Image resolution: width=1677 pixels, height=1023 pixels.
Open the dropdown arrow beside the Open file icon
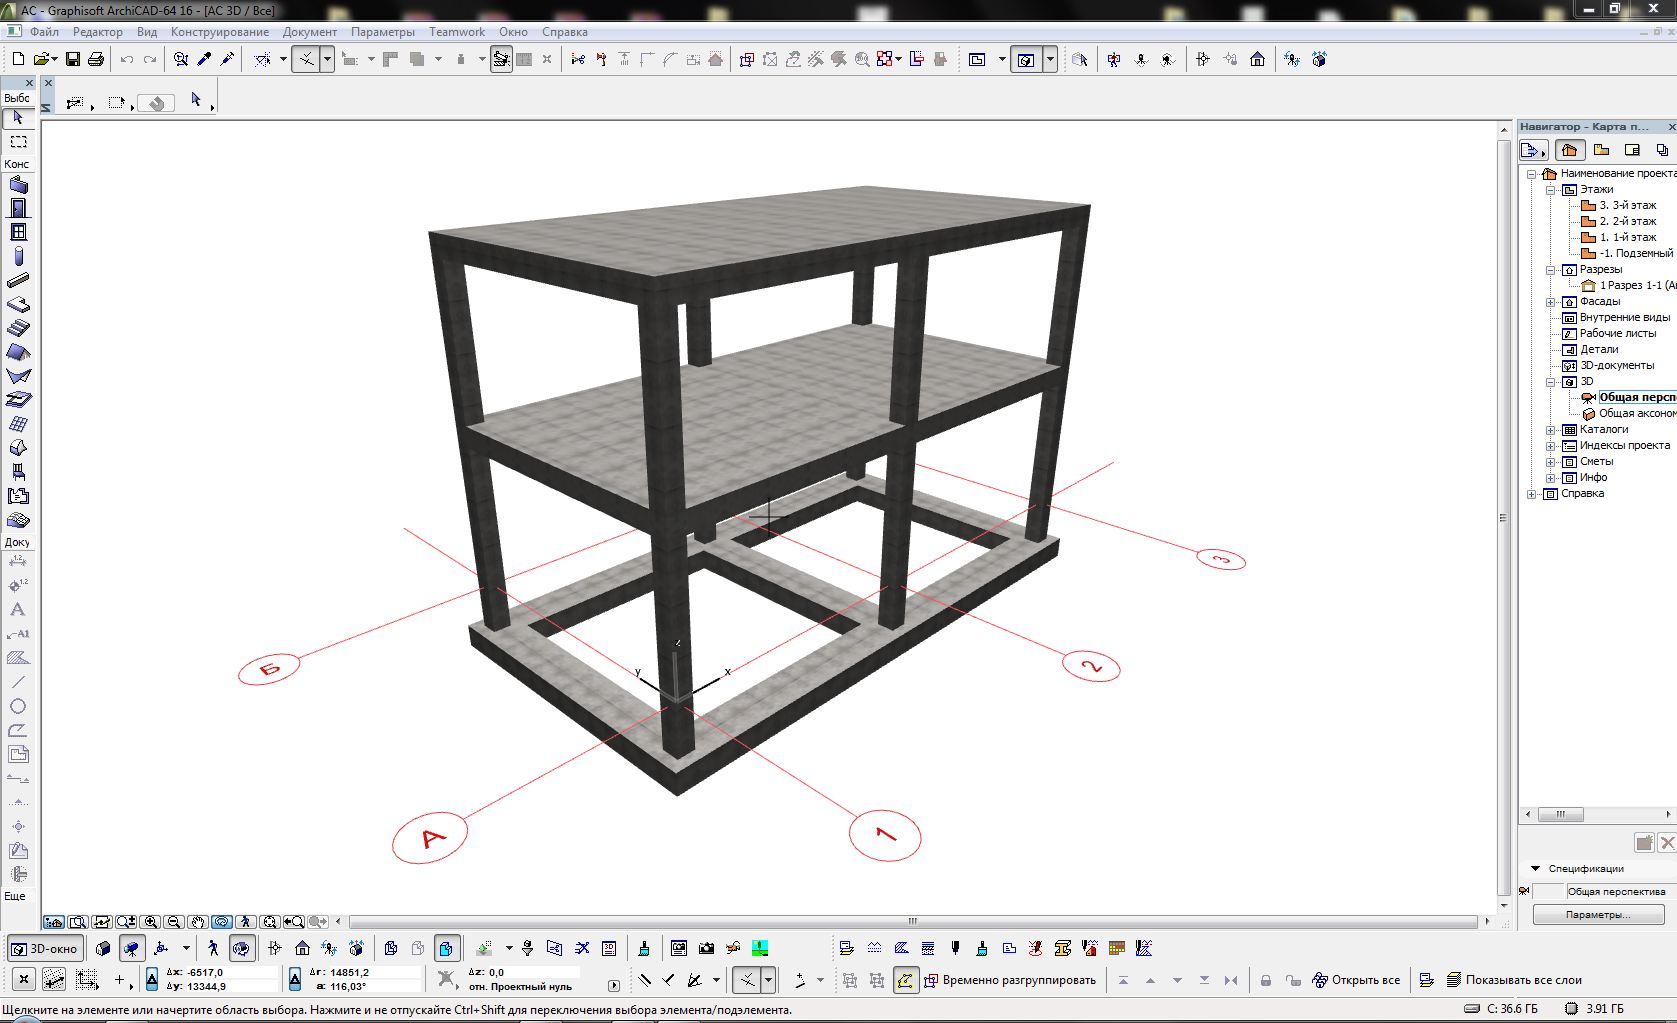53,60
